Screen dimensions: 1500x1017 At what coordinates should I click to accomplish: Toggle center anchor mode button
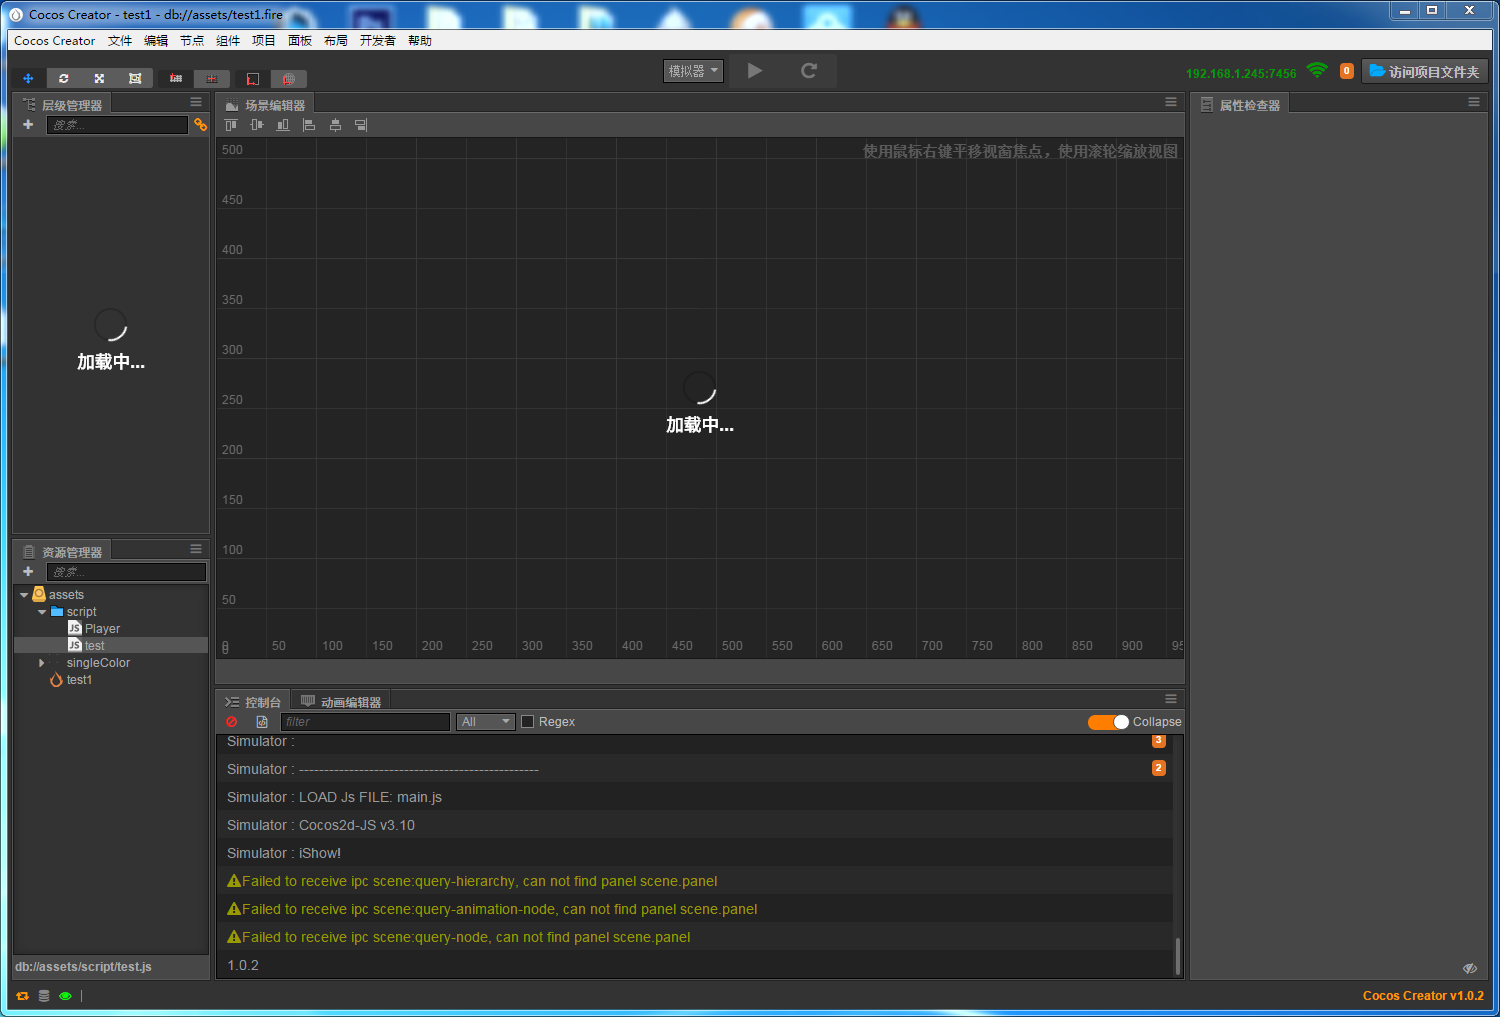[212, 78]
